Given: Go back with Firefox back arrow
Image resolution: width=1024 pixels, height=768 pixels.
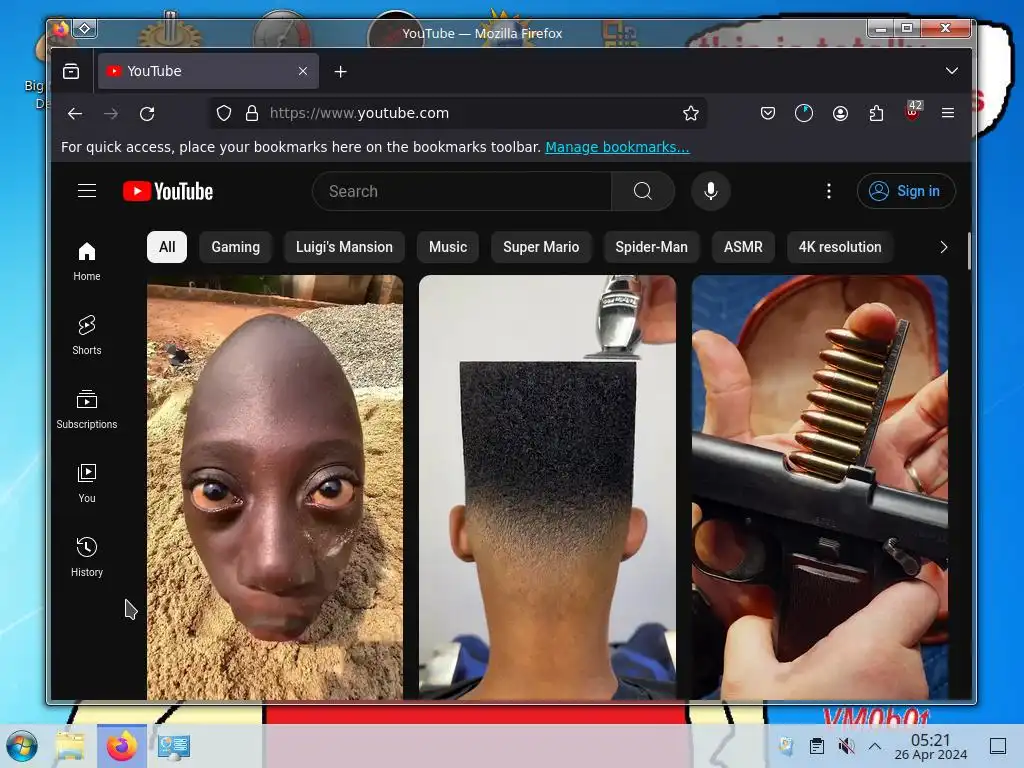Looking at the screenshot, I should point(75,114).
